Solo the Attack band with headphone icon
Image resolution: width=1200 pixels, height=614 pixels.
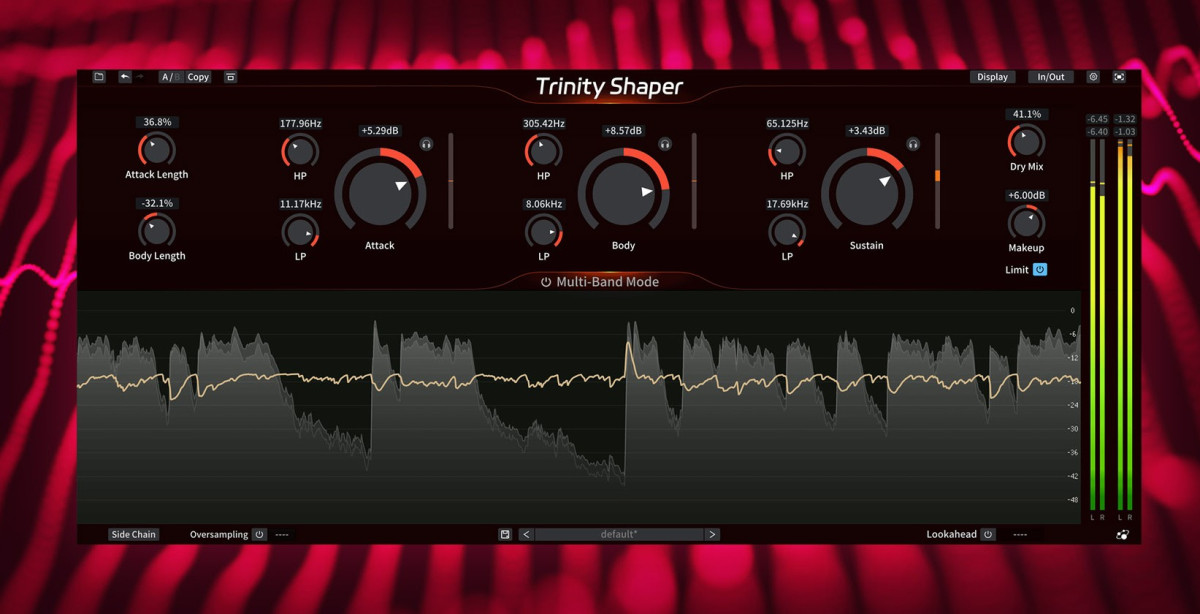point(426,145)
